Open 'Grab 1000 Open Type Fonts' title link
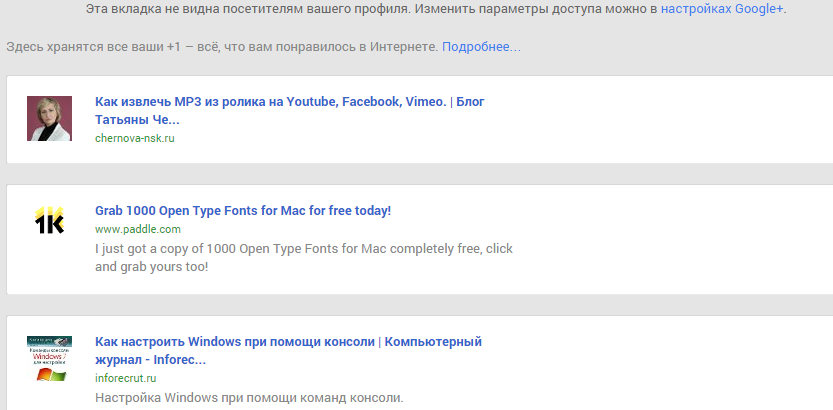The image size is (833, 410). 243,210
